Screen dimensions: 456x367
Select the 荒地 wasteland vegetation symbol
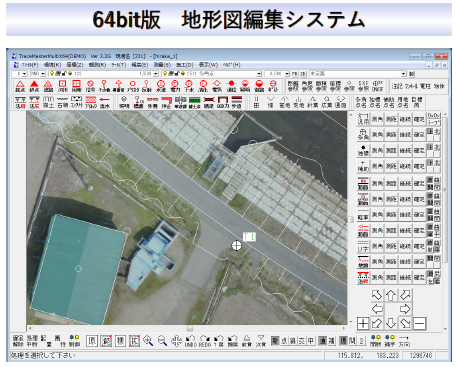pos(298,102)
